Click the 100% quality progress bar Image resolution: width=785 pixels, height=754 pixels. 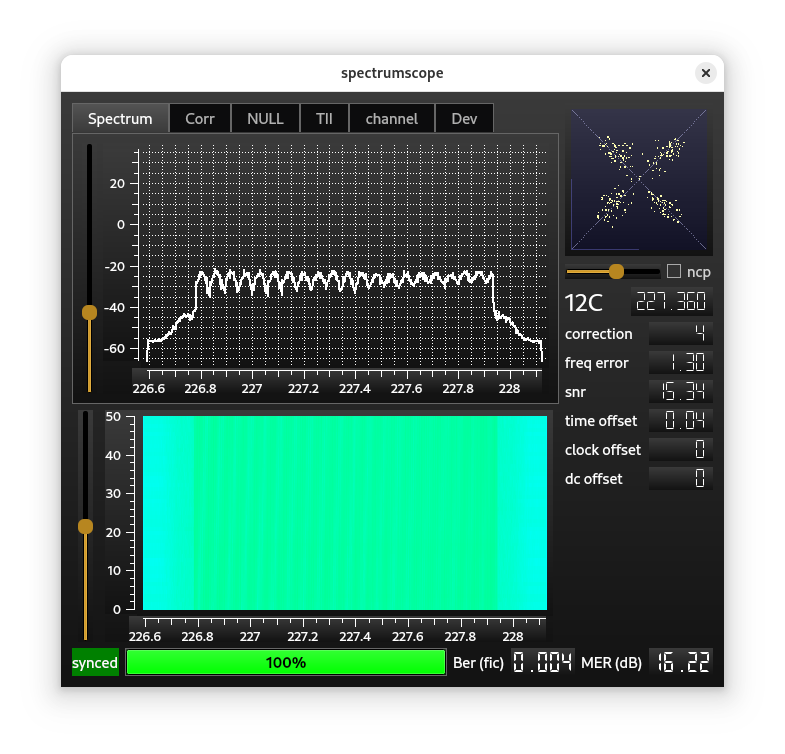285,662
